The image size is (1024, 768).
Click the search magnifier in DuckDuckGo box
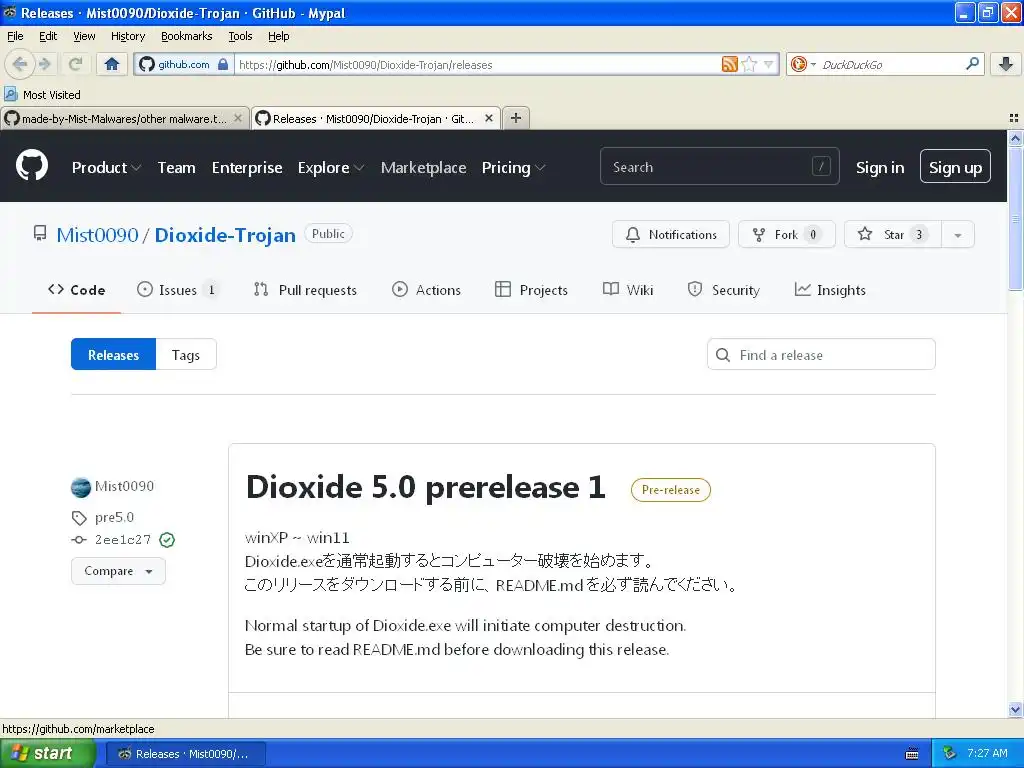coord(972,64)
